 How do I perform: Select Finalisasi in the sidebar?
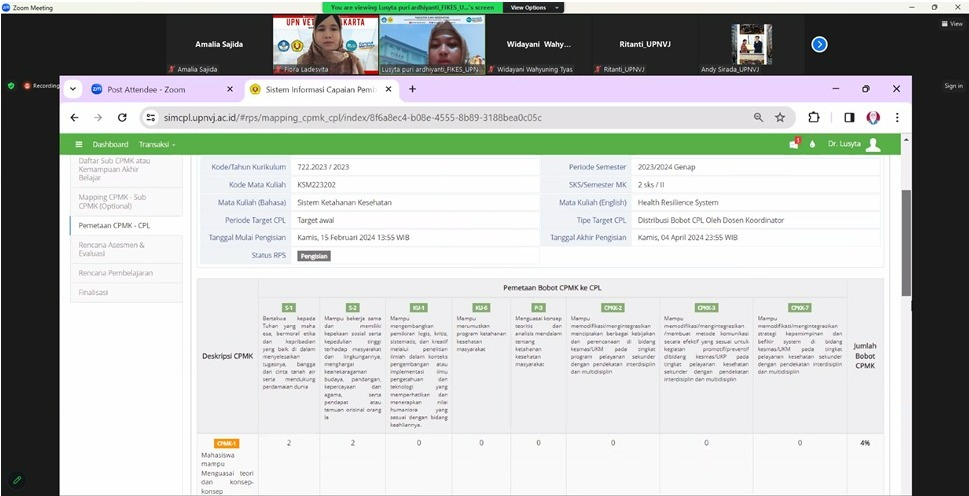[93, 292]
